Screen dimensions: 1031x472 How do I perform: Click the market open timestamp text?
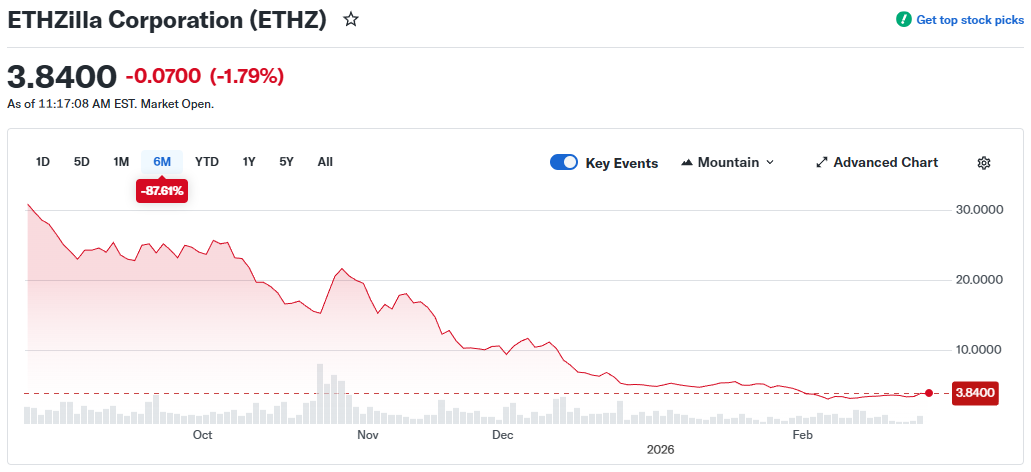point(110,104)
